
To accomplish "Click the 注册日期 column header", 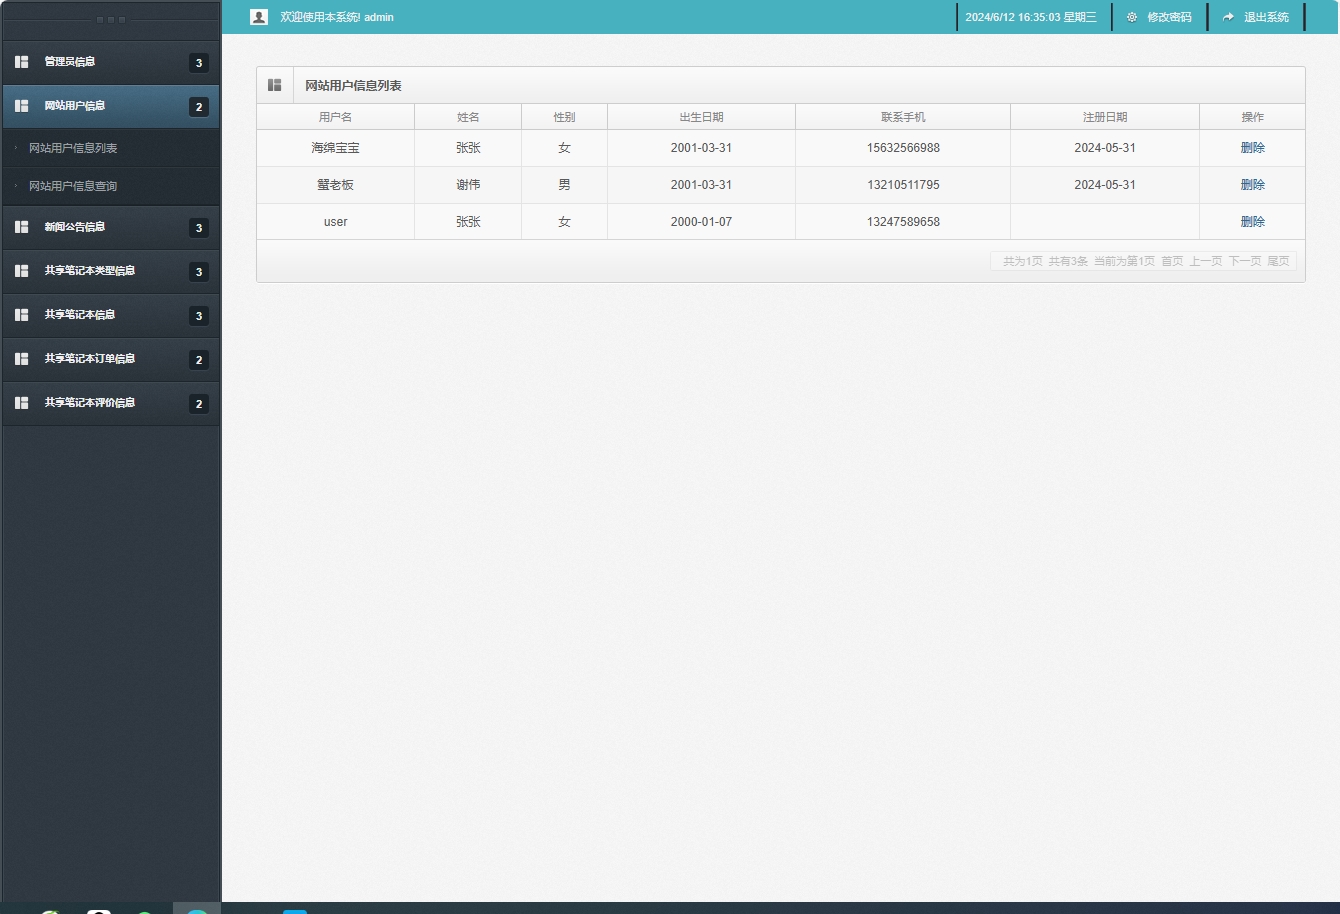I will coord(1105,117).
